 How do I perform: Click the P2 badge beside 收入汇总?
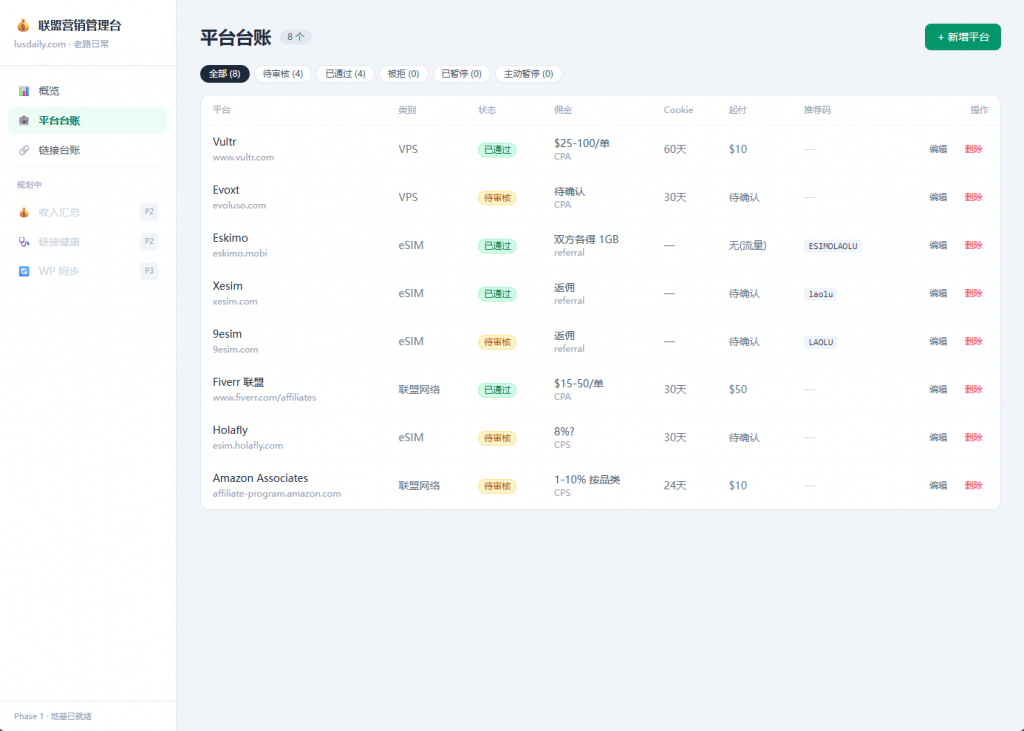click(x=149, y=212)
